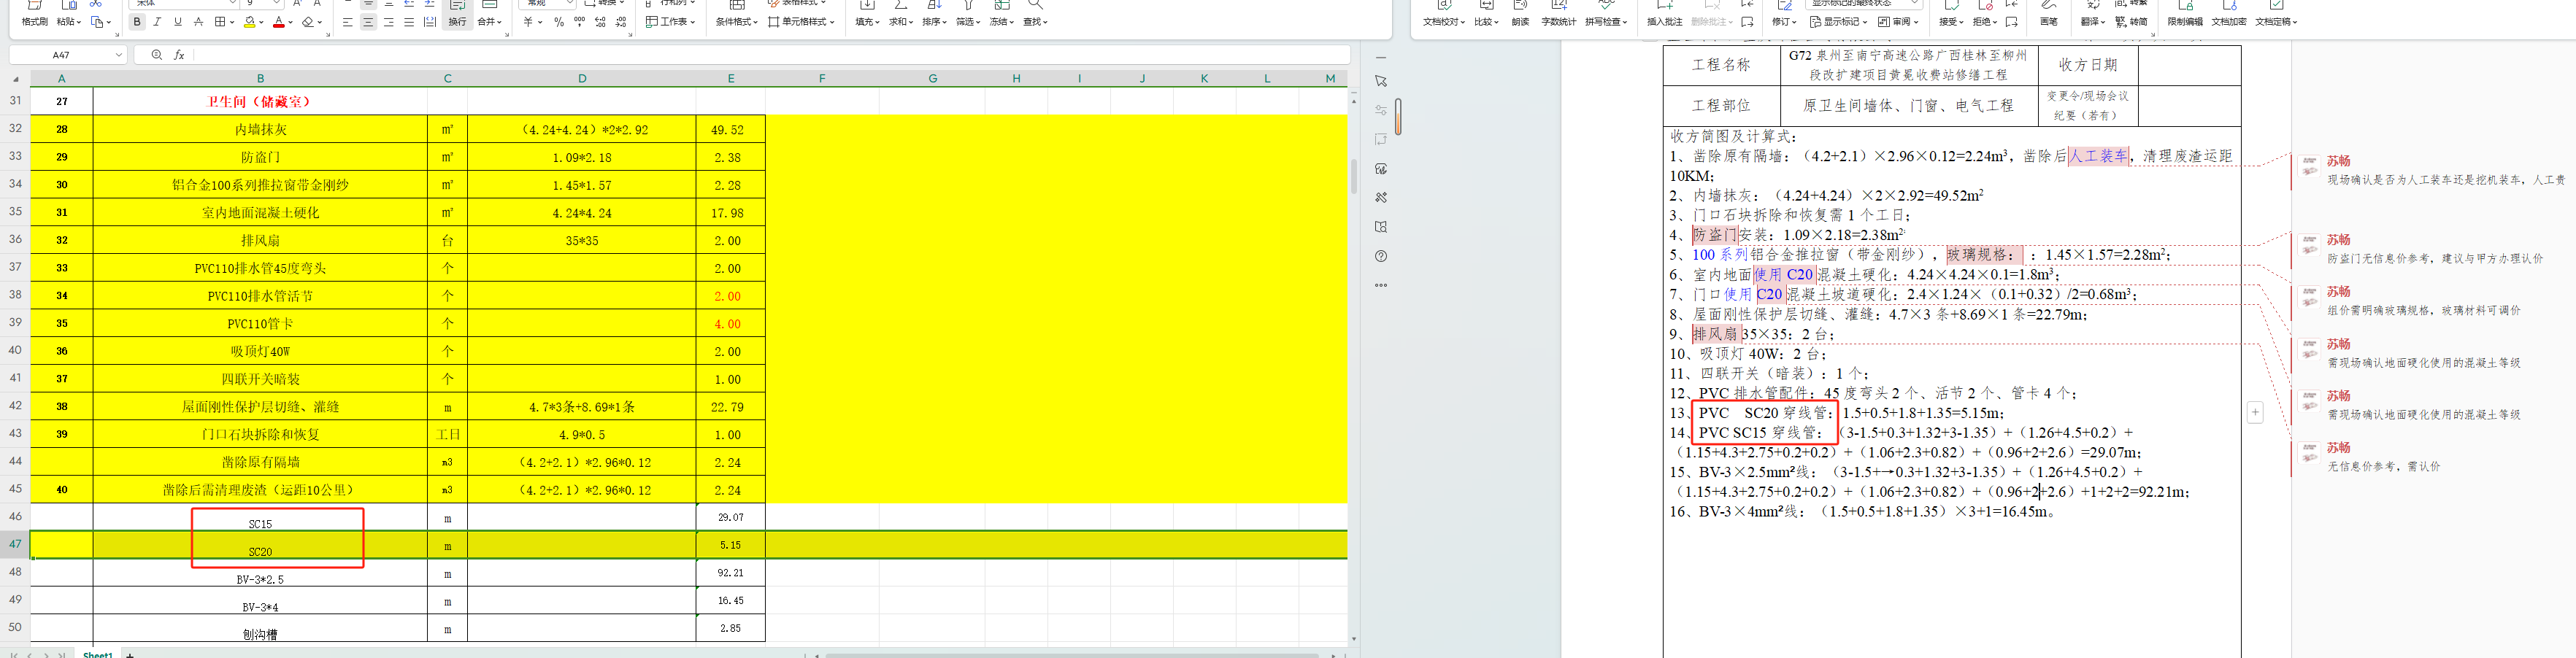The height and width of the screenshot is (658, 2576).
Task: Toggle Underline formatting in spreadsheet
Action: pos(178,22)
